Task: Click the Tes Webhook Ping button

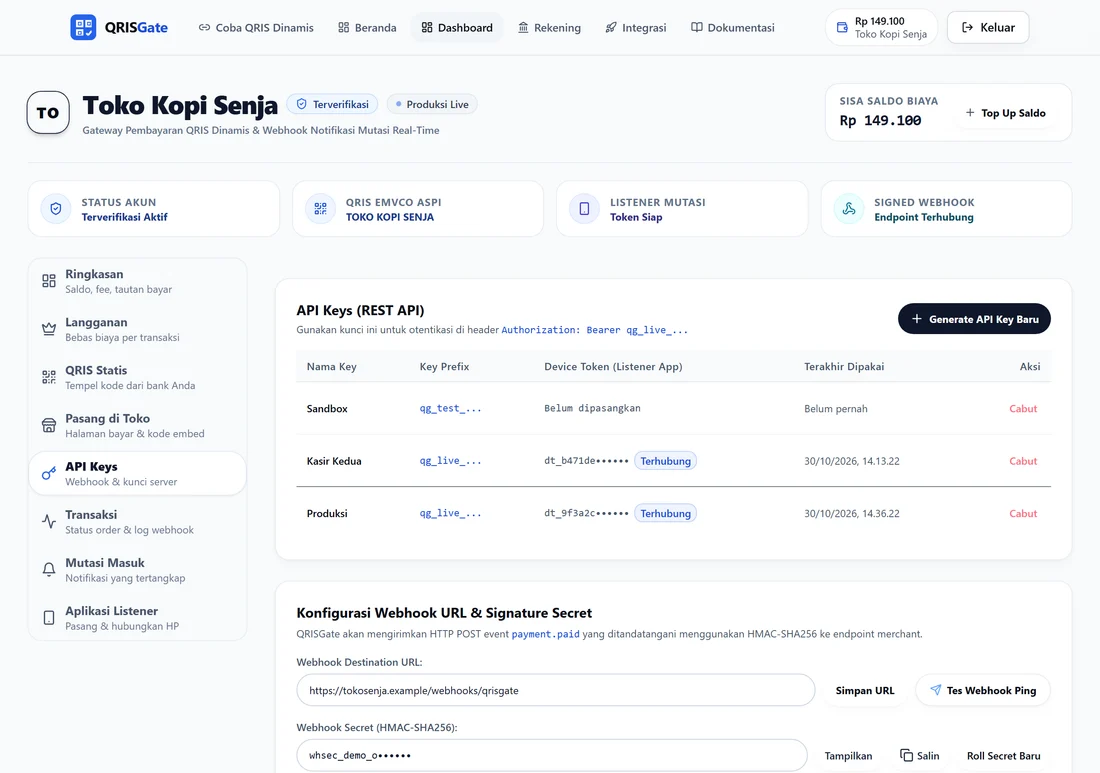Action: pyautogui.click(x=983, y=690)
